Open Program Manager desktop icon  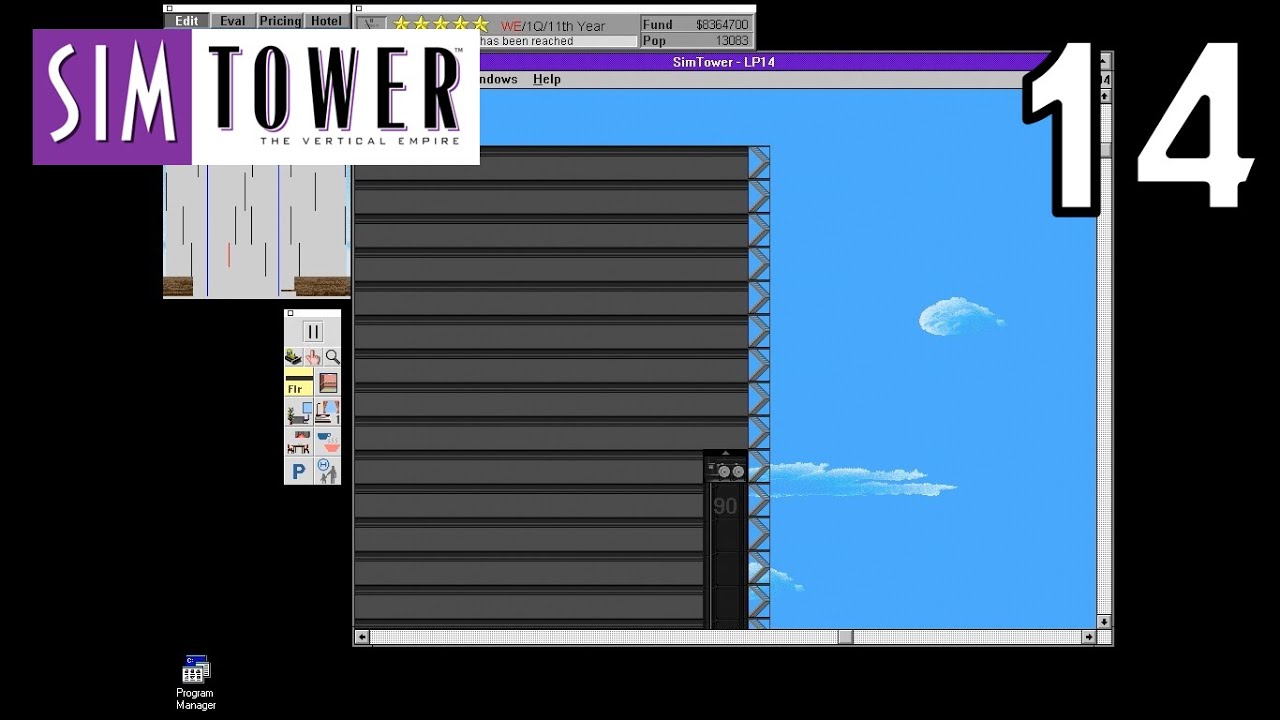[x=196, y=683]
